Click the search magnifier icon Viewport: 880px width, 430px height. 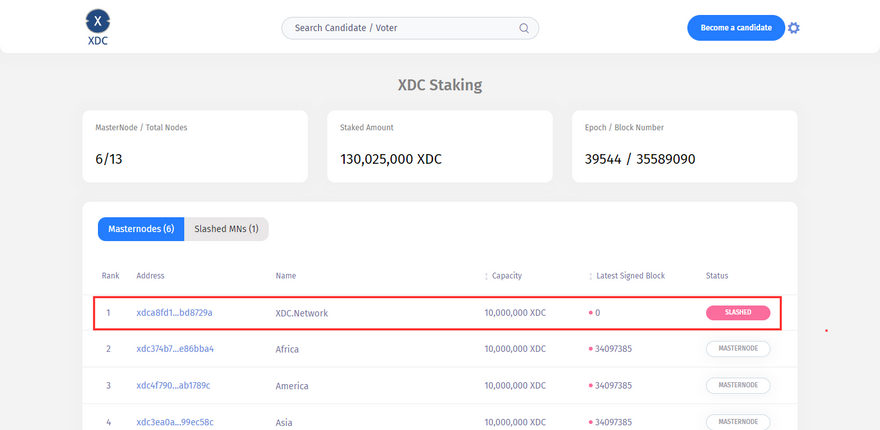(x=524, y=28)
